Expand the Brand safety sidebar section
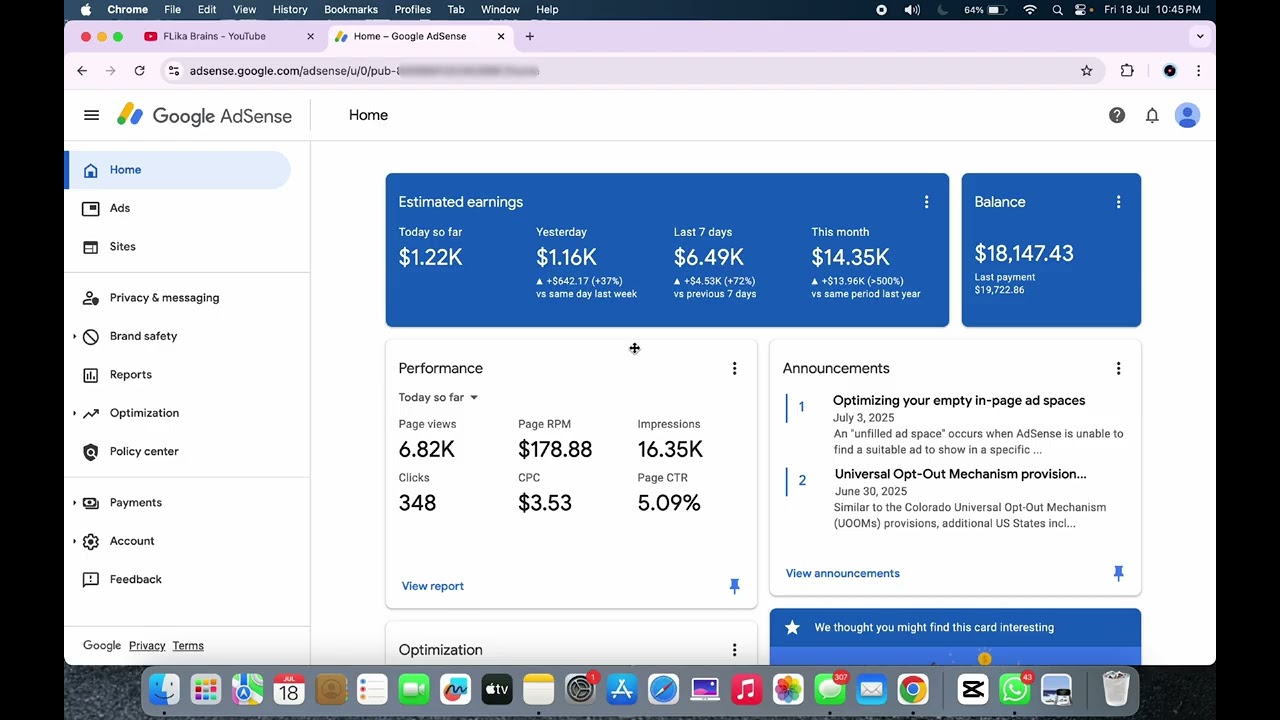Screen dimensions: 1280x720 point(74,336)
